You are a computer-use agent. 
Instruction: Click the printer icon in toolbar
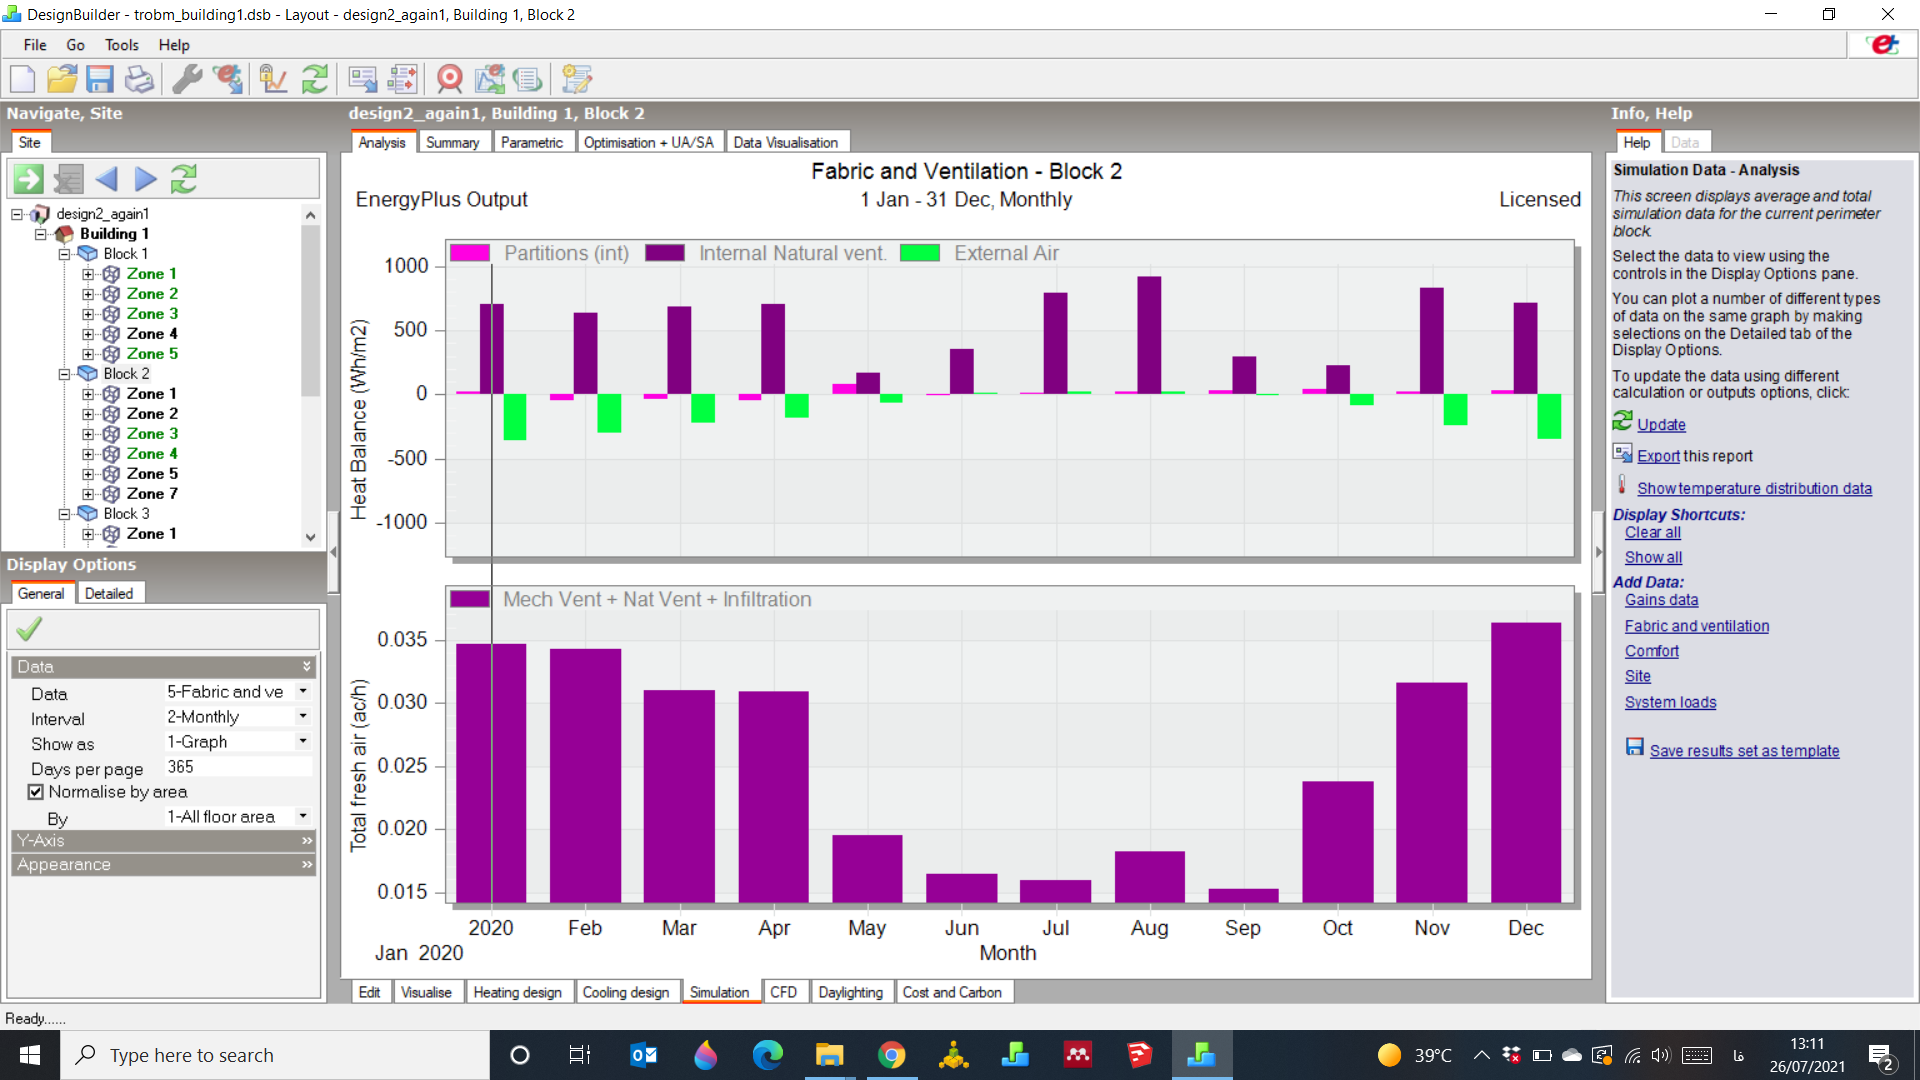140,79
